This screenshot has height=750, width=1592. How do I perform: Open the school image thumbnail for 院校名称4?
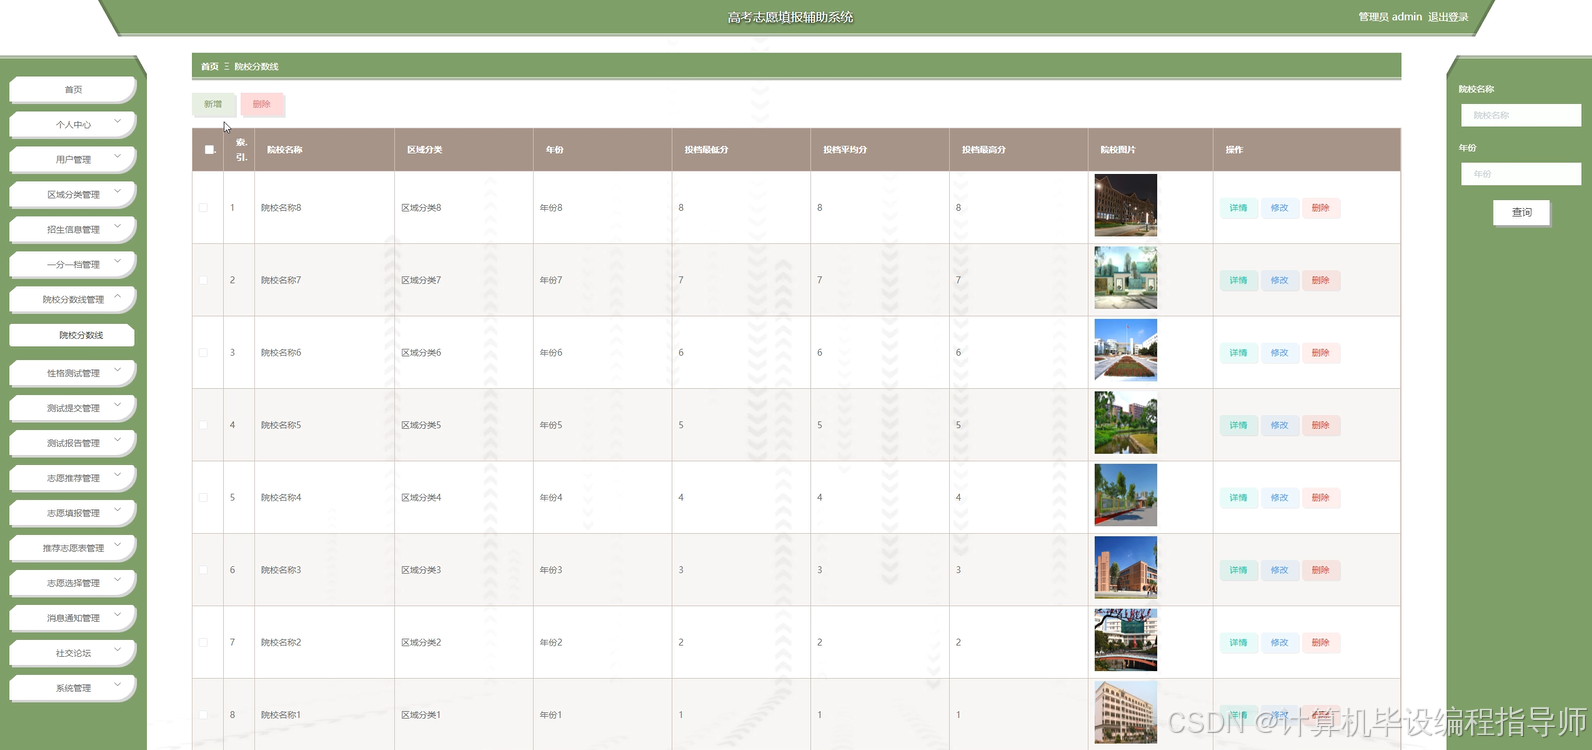[x=1126, y=495]
